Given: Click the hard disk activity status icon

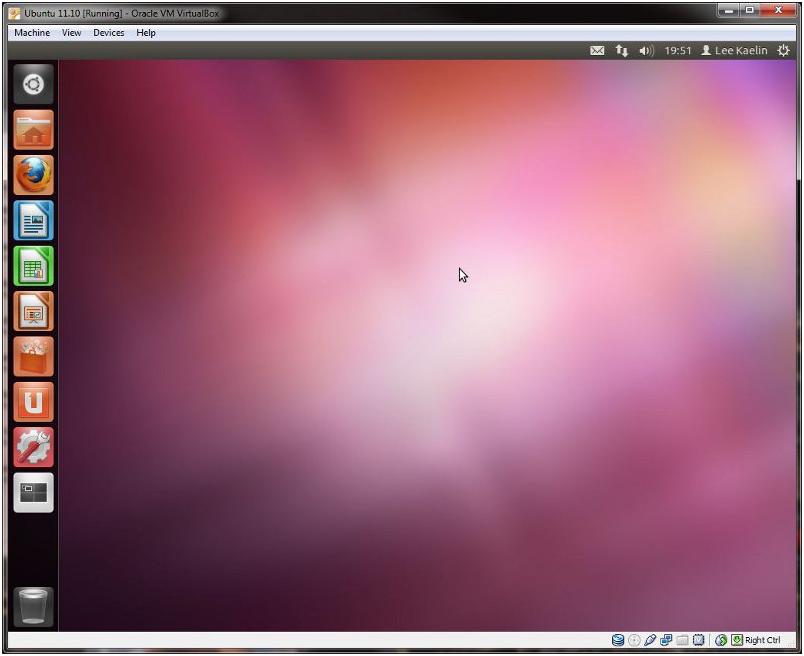Looking at the screenshot, I should coord(618,640).
